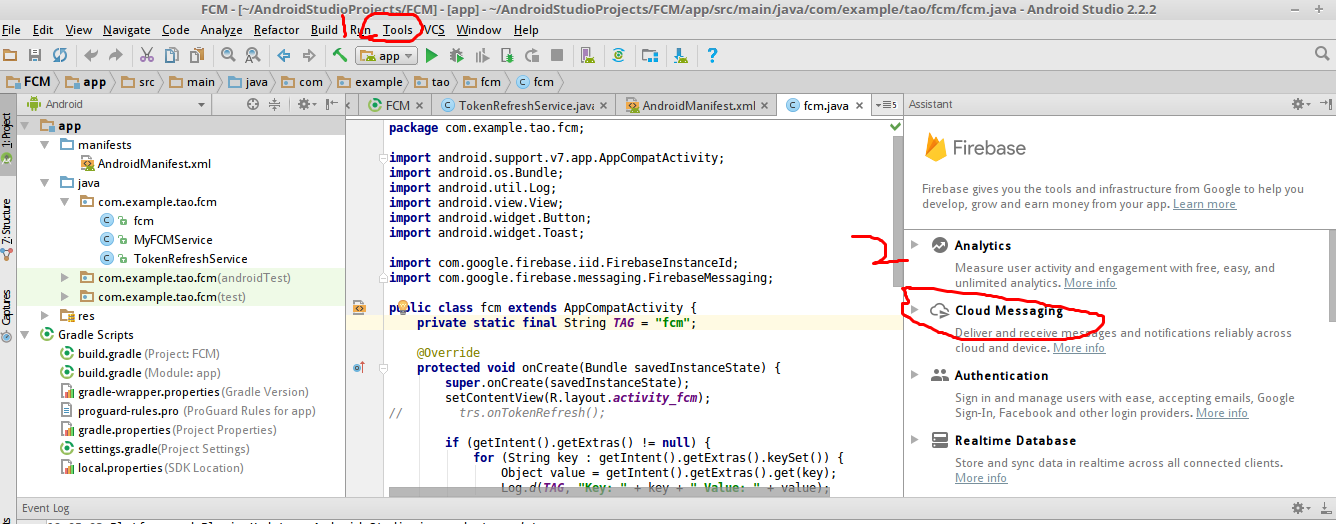Viewport: 1336px width, 524px height.
Task: Expand the Analytics section in Assistant
Action: click(915, 245)
